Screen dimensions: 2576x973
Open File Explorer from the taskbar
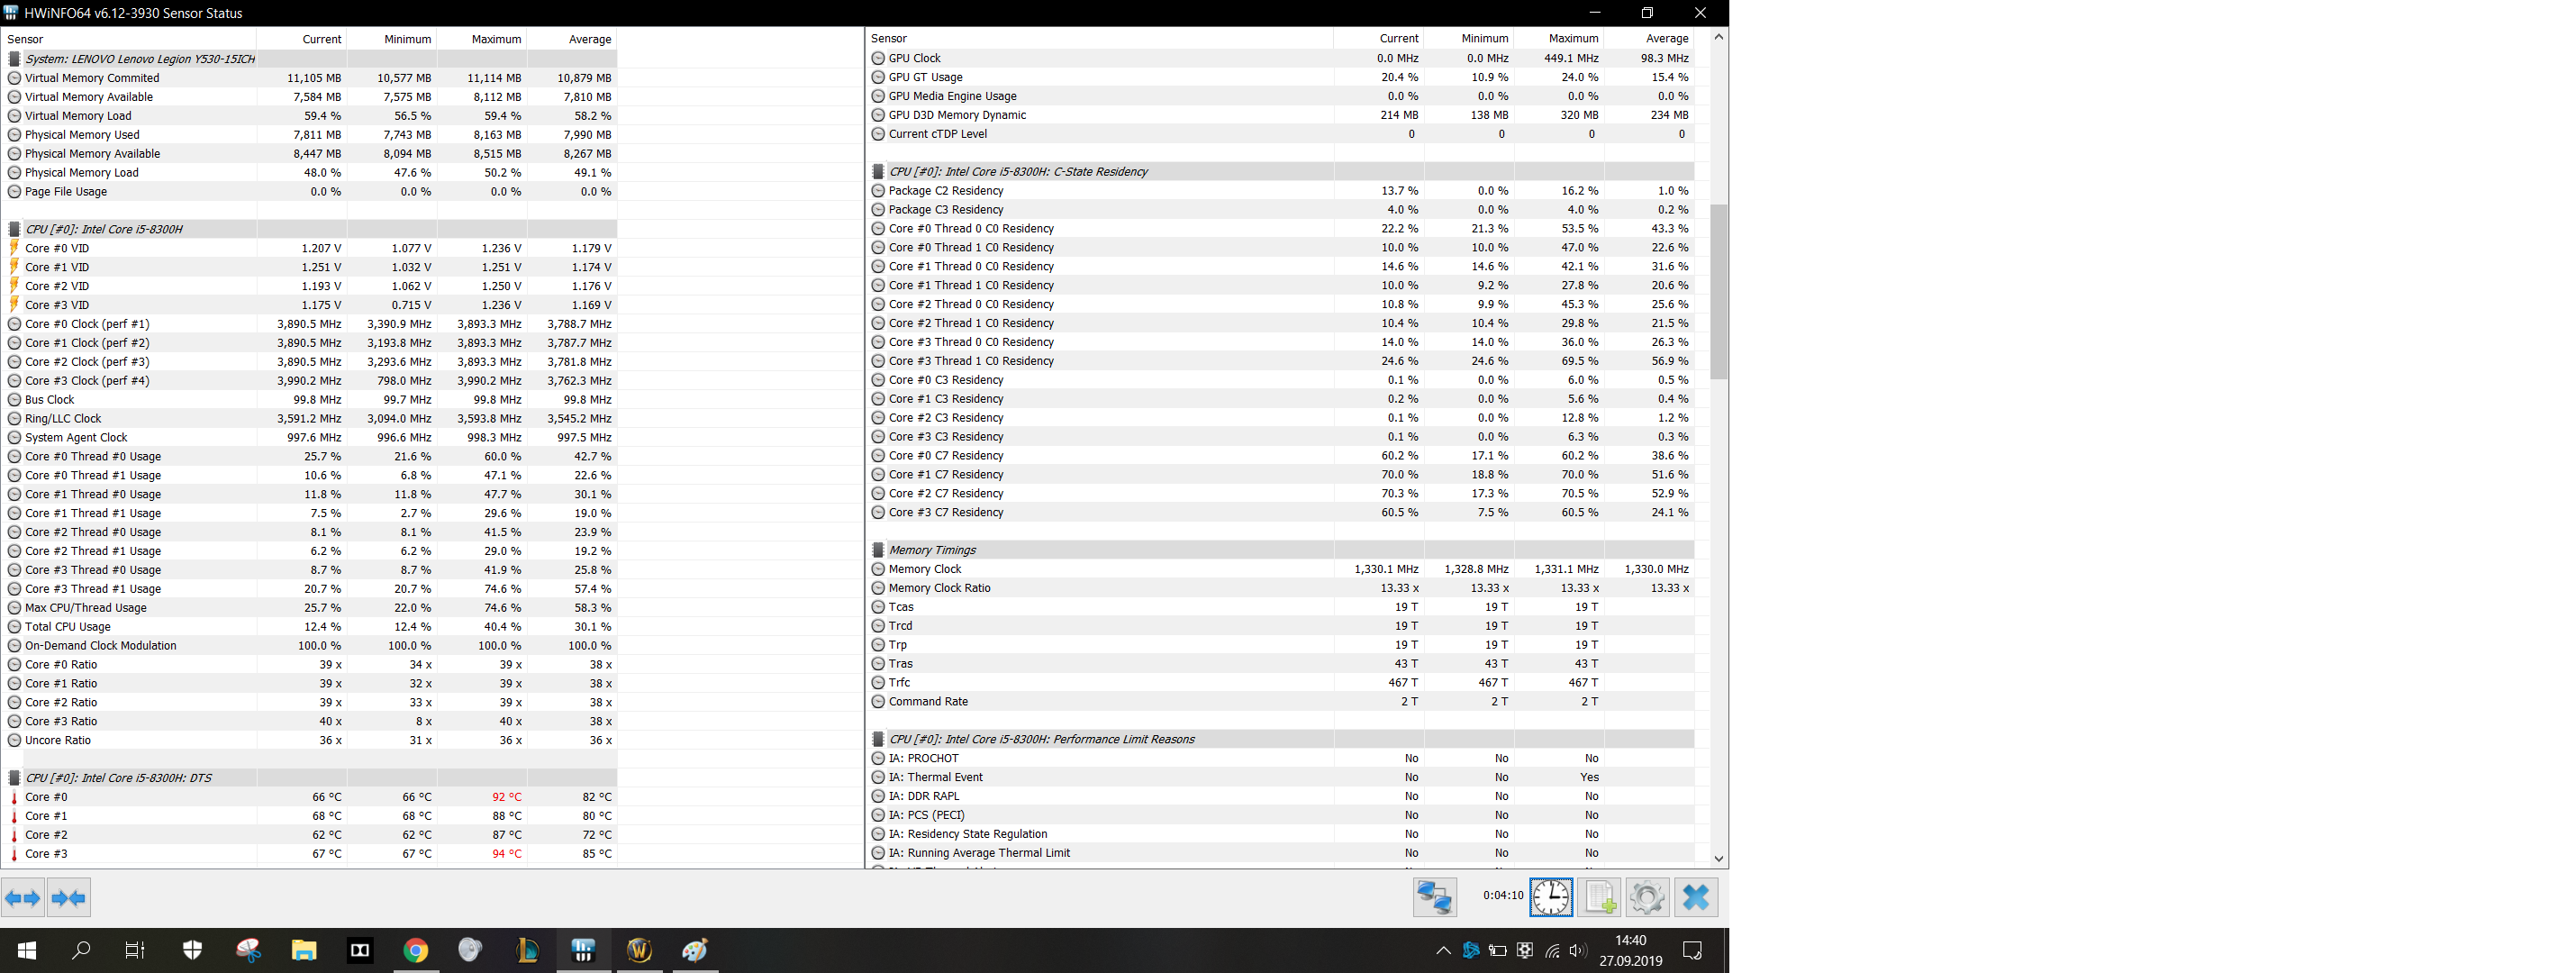tap(303, 950)
